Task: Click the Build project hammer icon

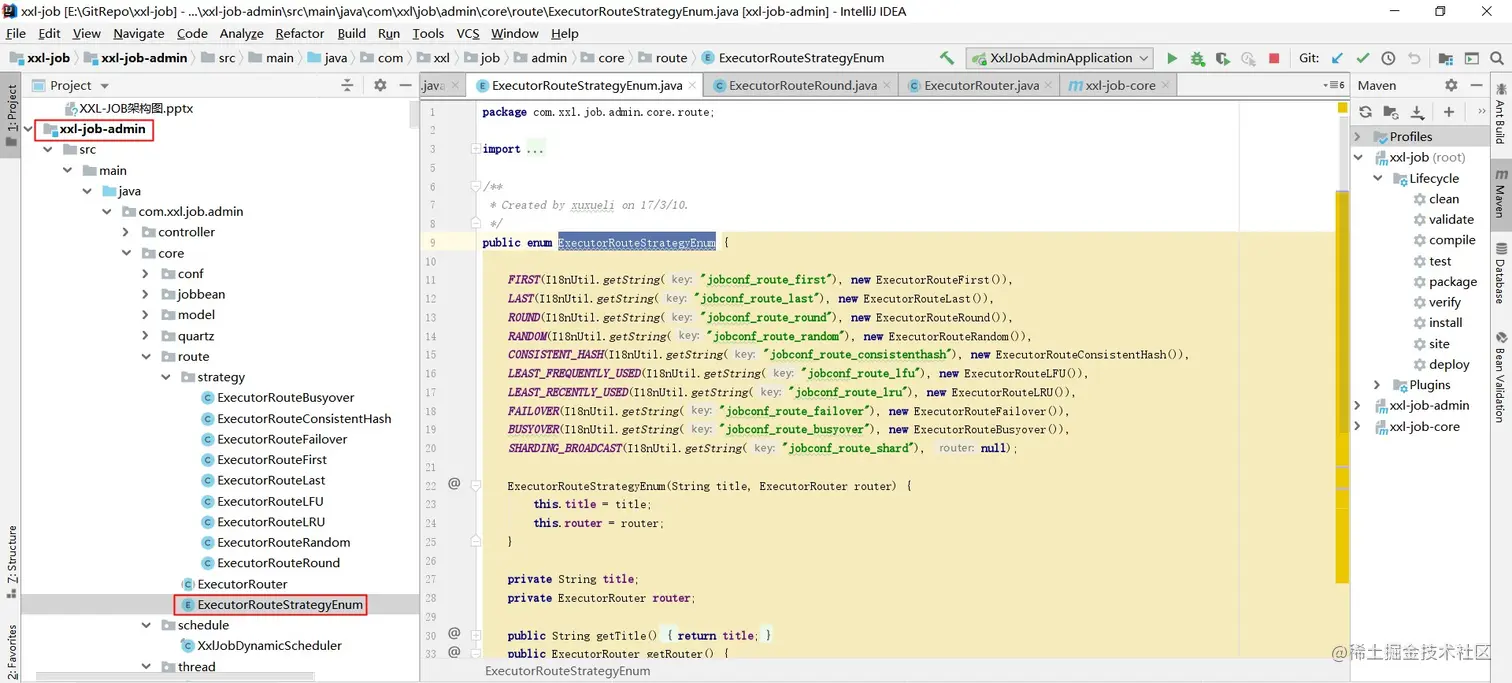Action: click(946, 58)
